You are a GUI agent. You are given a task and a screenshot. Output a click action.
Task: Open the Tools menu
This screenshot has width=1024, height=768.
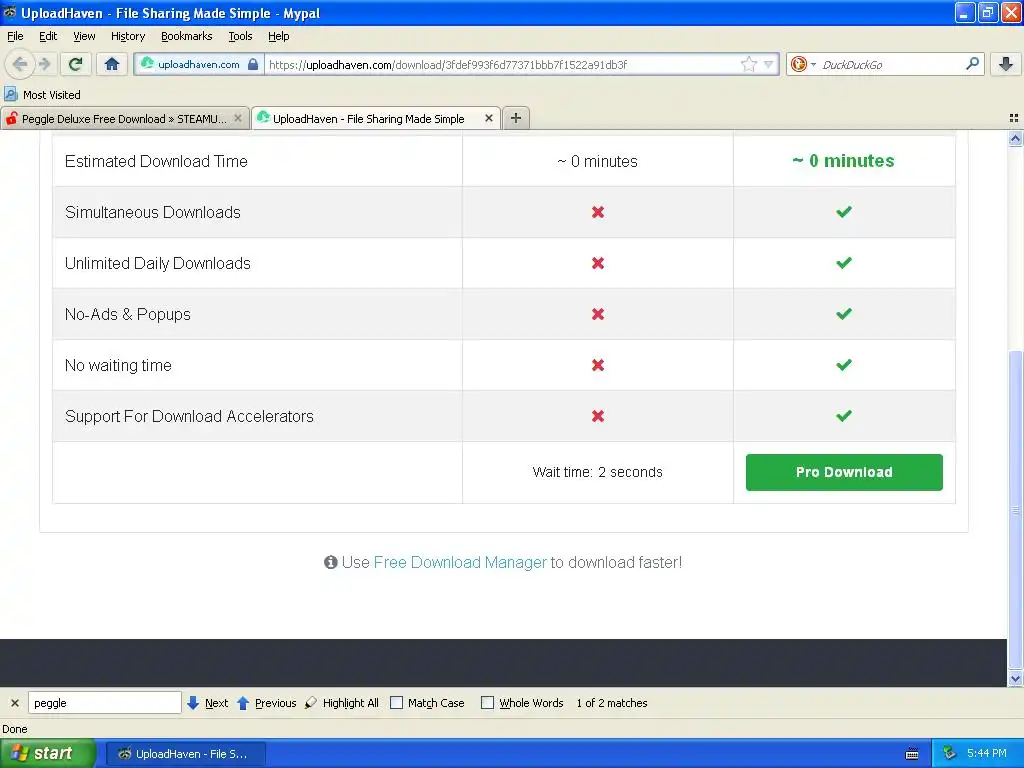(240, 36)
